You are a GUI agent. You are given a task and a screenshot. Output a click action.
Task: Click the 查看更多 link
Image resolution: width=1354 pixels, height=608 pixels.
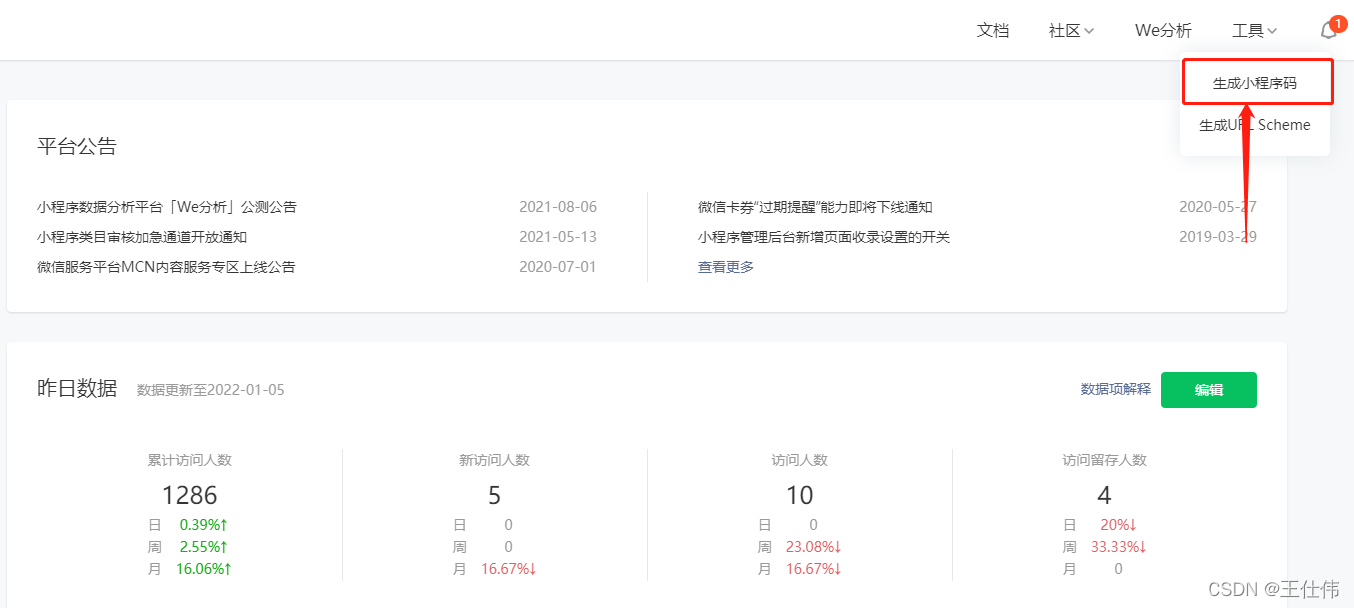726,267
